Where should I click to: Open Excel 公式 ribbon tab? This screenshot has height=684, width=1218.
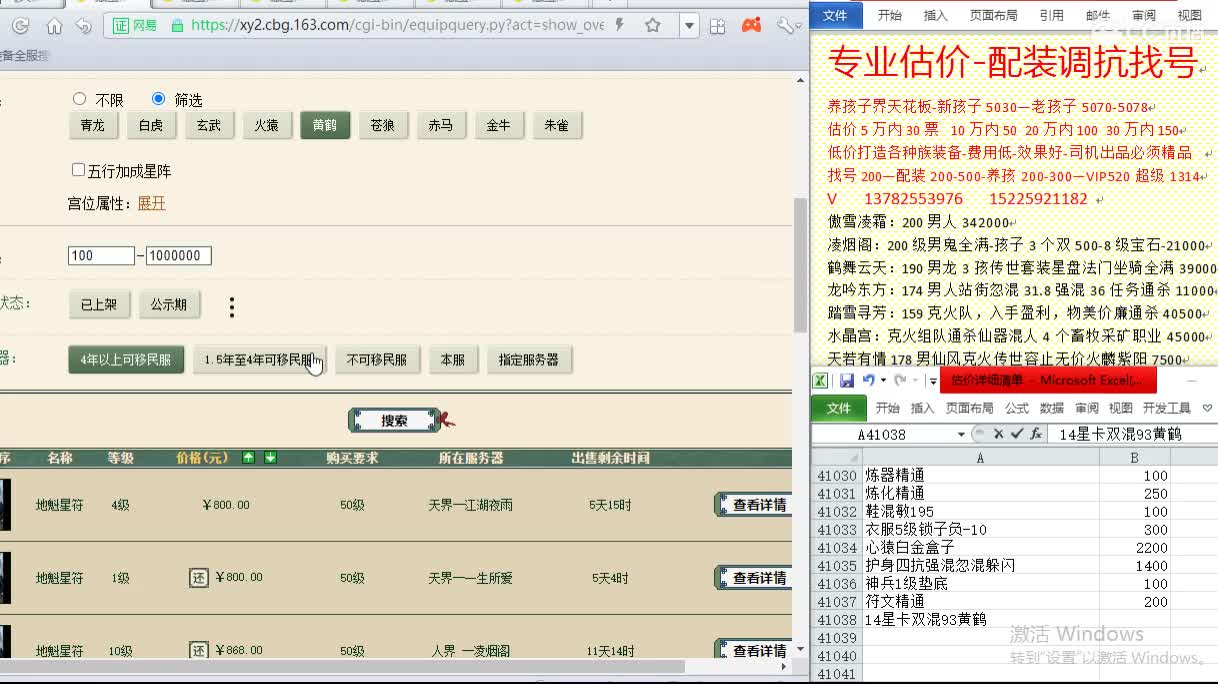(1017, 408)
